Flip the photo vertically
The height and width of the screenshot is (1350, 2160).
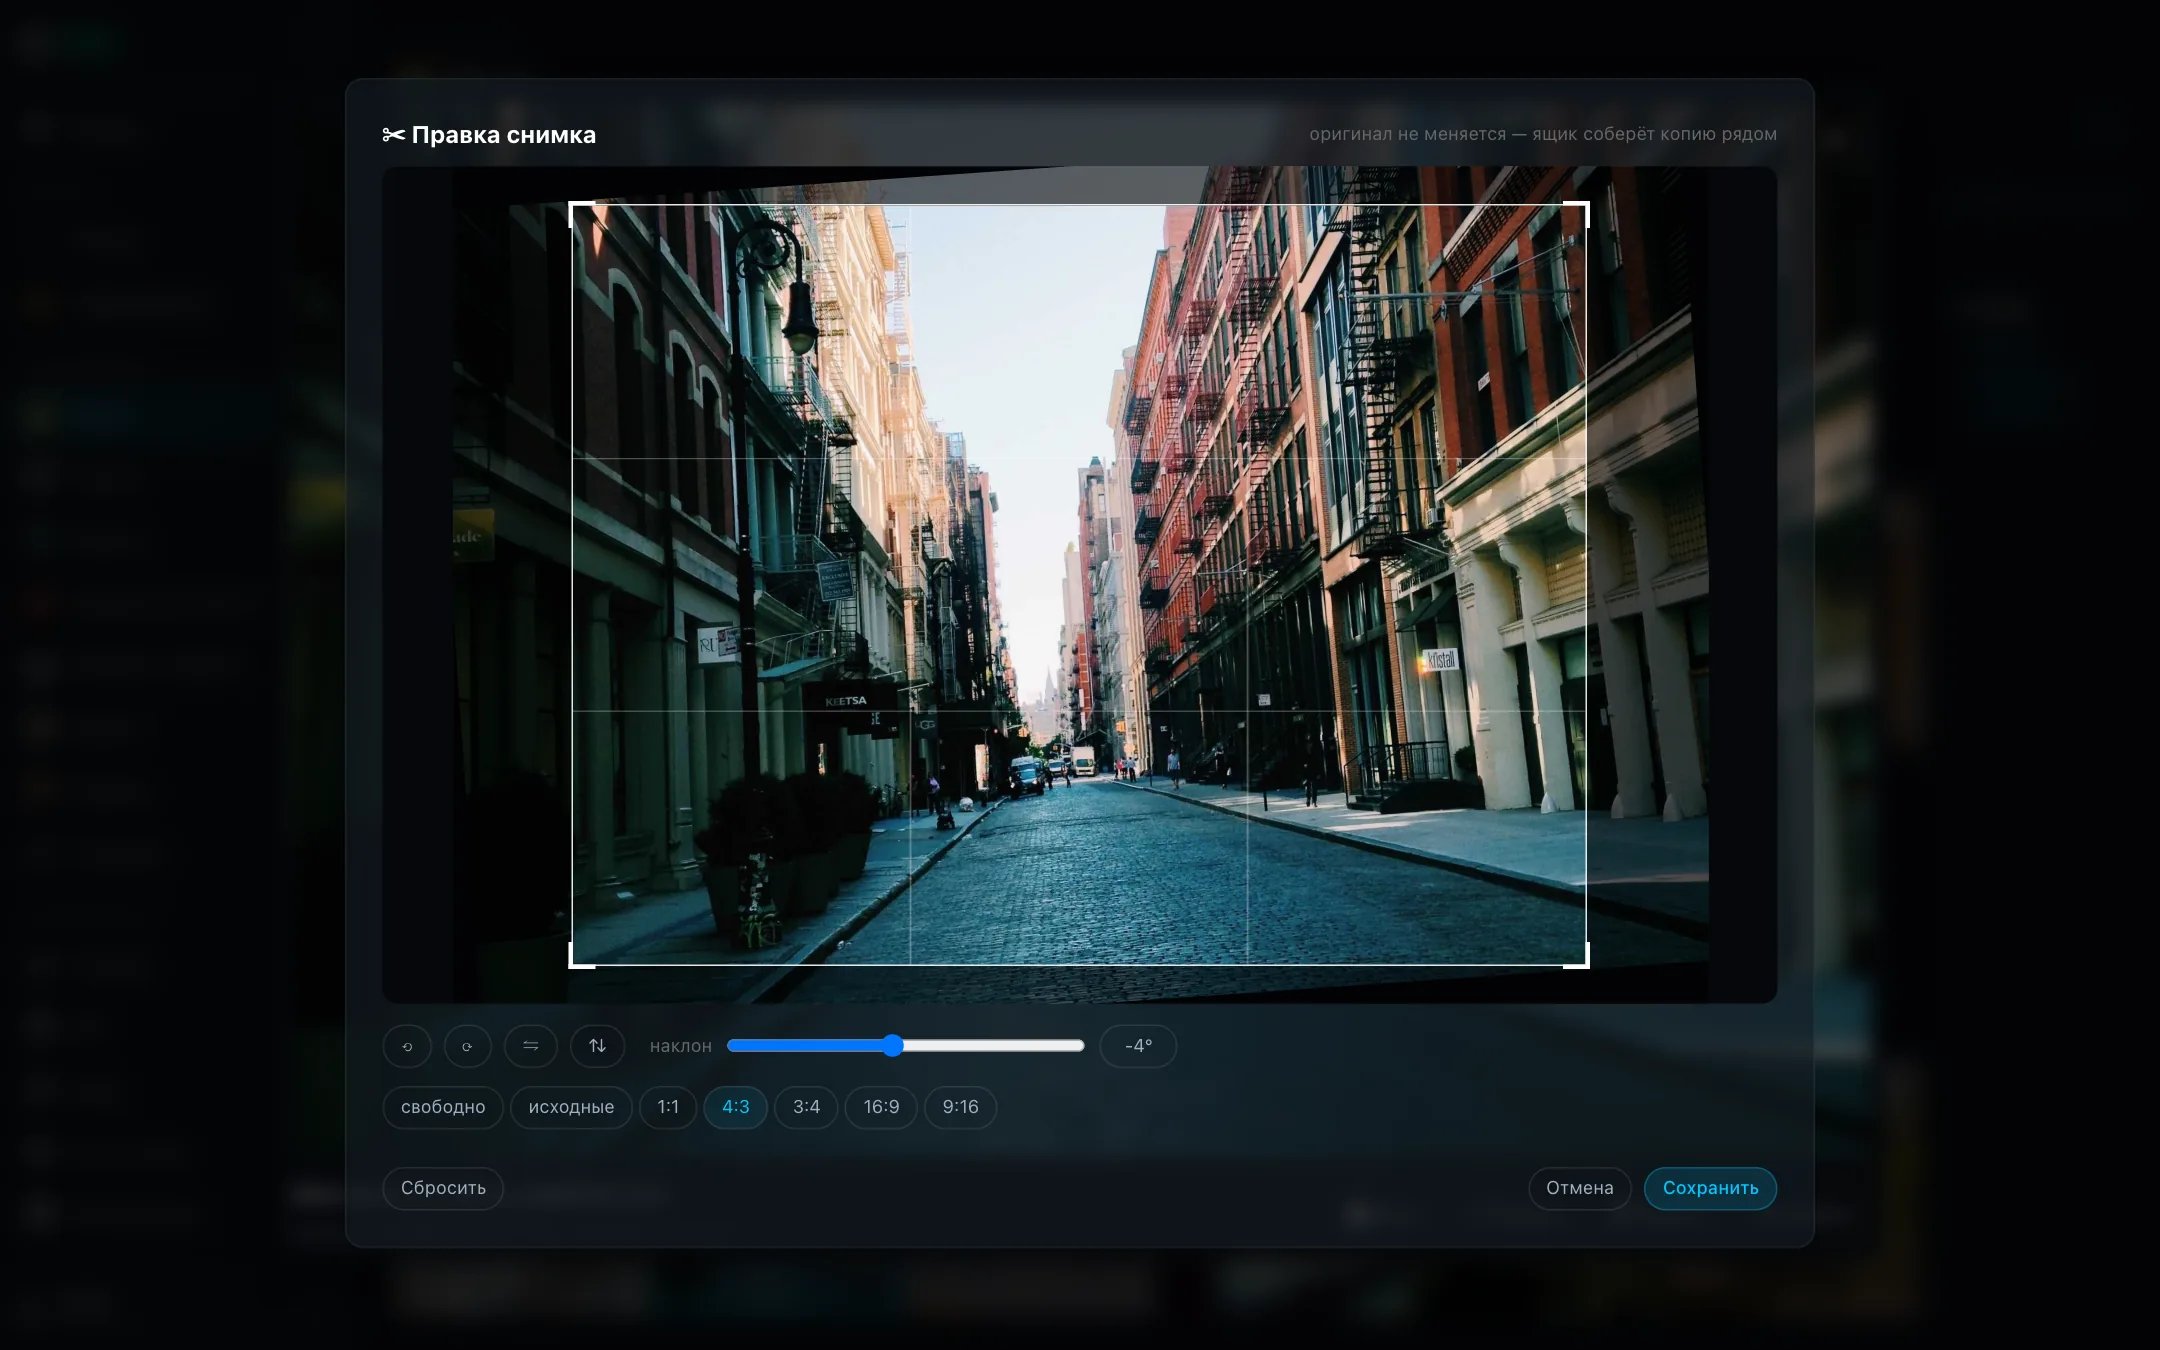pos(597,1046)
